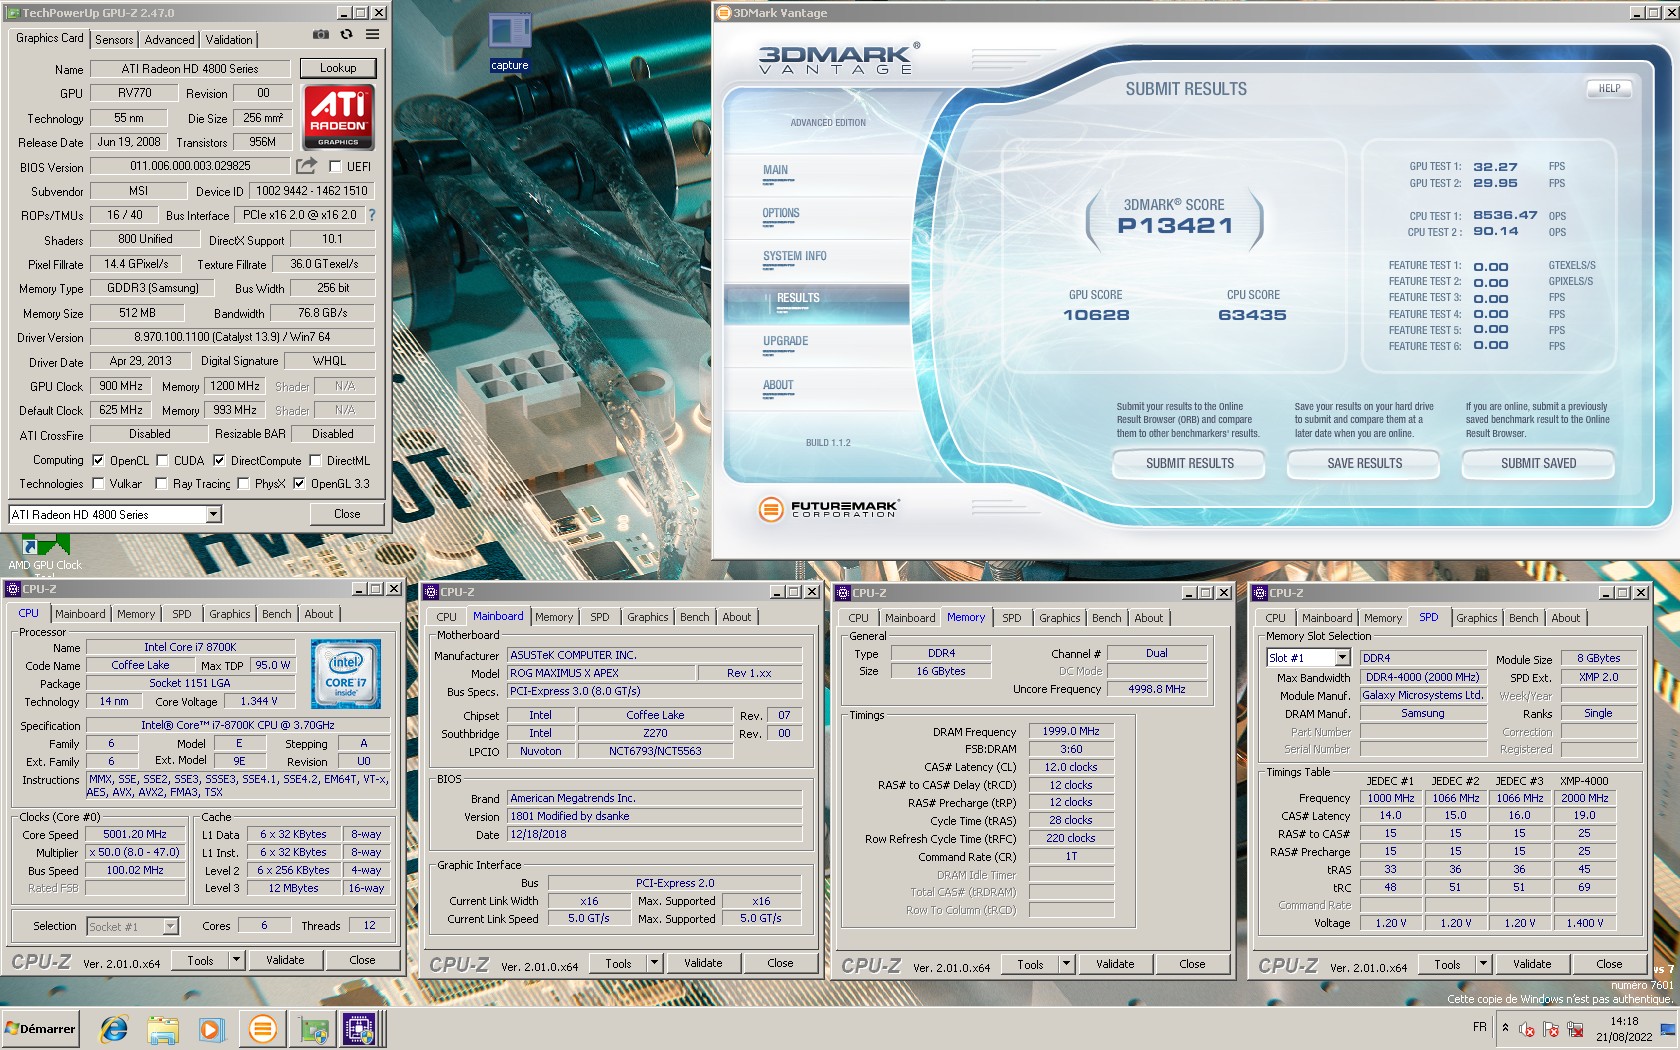Open Internet Explorer from the taskbar
Screen dimensions: 1680x1050
point(114,1028)
